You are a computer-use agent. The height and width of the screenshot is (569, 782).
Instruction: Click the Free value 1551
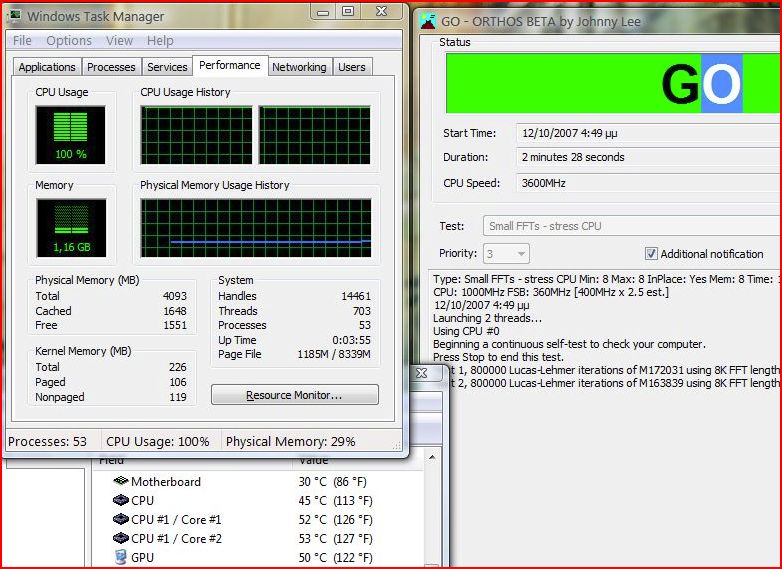pos(175,325)
